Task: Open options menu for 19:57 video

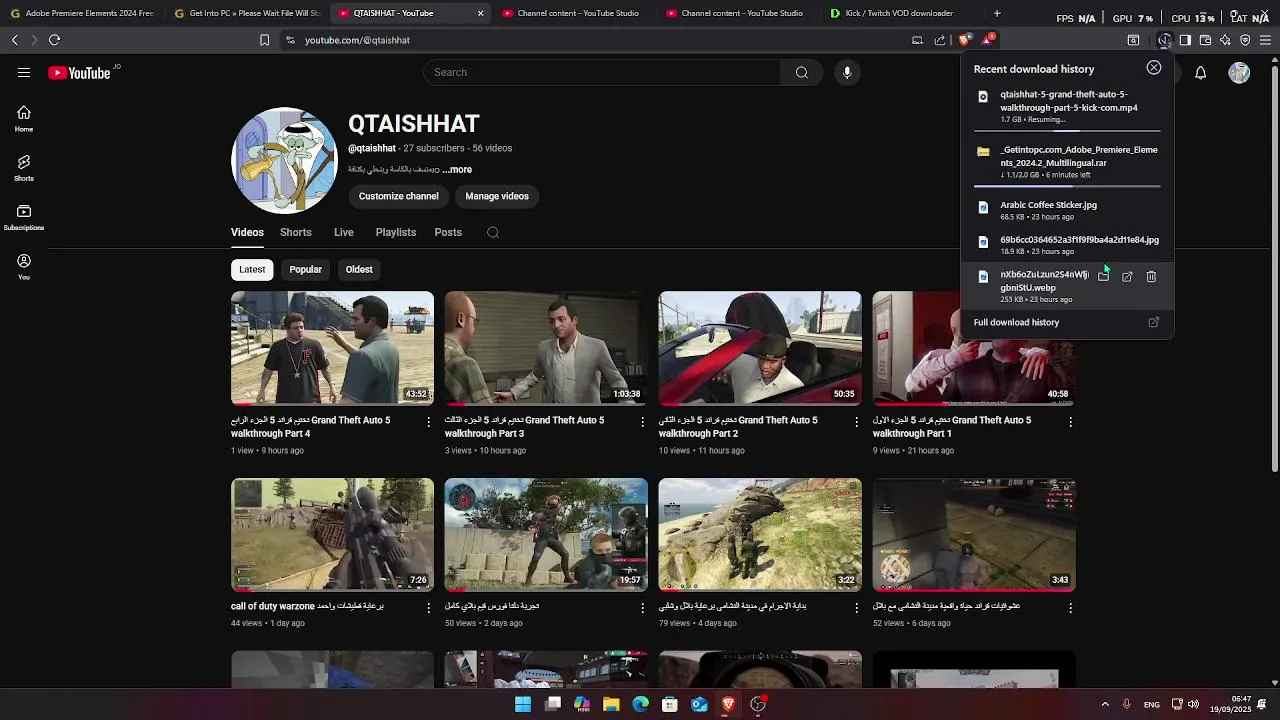Action: click(643, 608)
